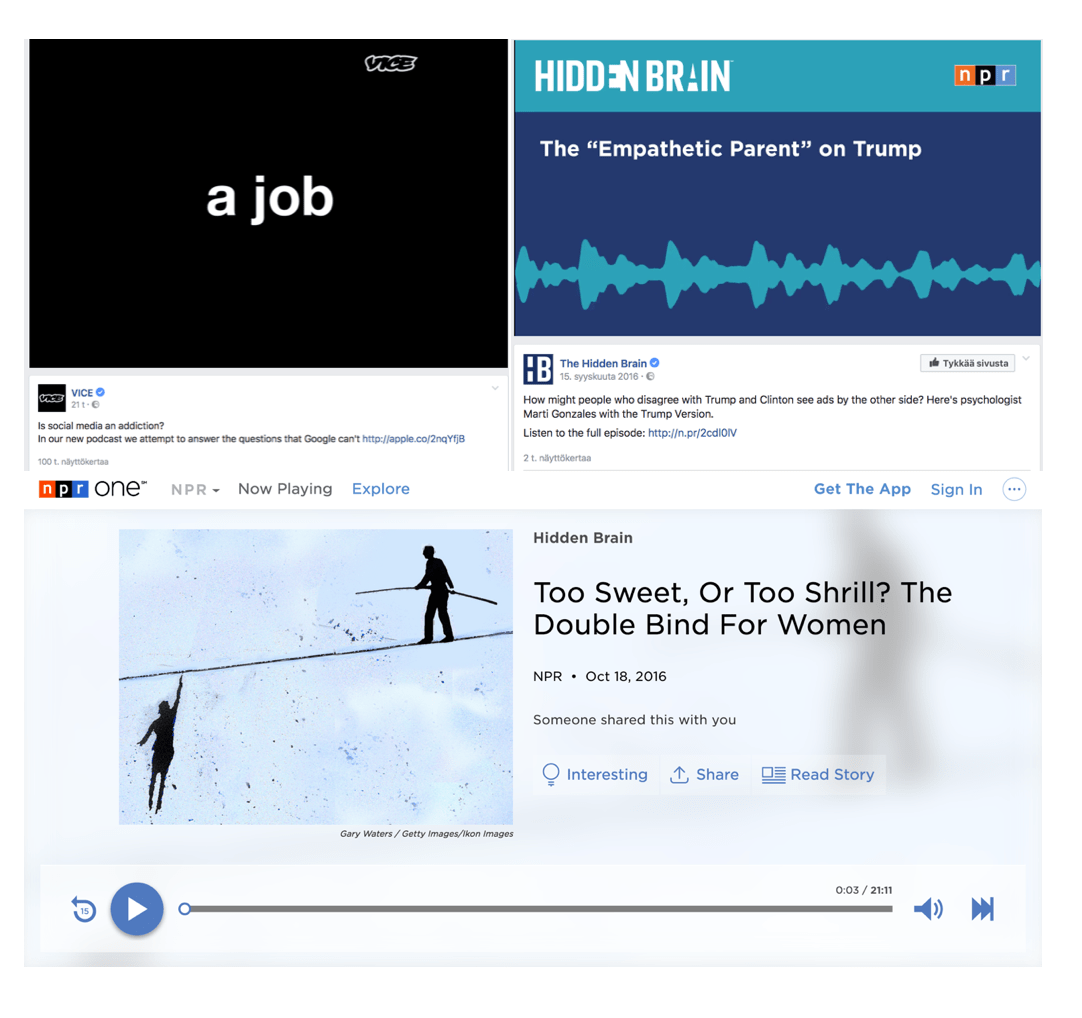Switch to the Now Playing tab
This screenshot has height=1018, width=1082.
pos(285,489)
